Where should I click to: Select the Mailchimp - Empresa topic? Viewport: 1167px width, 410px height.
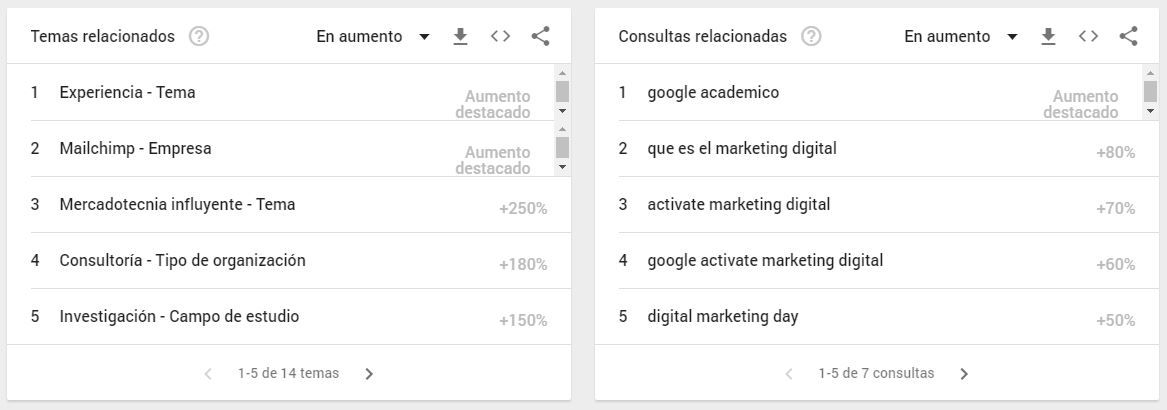[135, 149]
